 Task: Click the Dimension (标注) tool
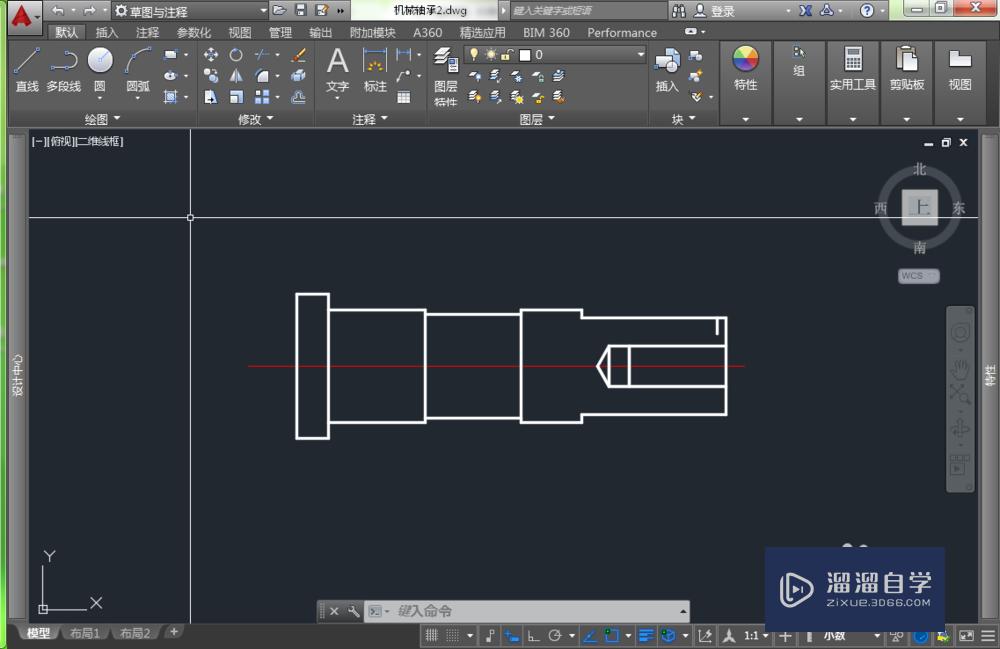tap(375, 68)
